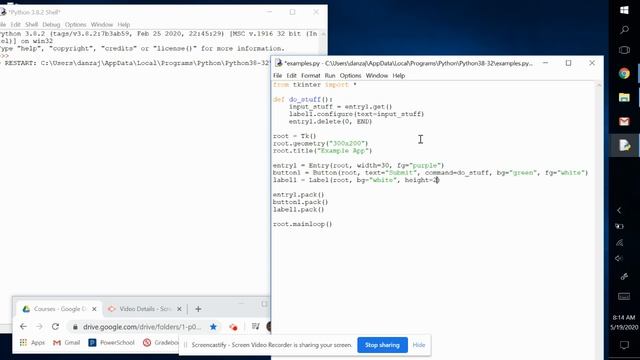This screenshot has width=640, height=360.
Task: Open the Windows Start menu
Action: 624,10
